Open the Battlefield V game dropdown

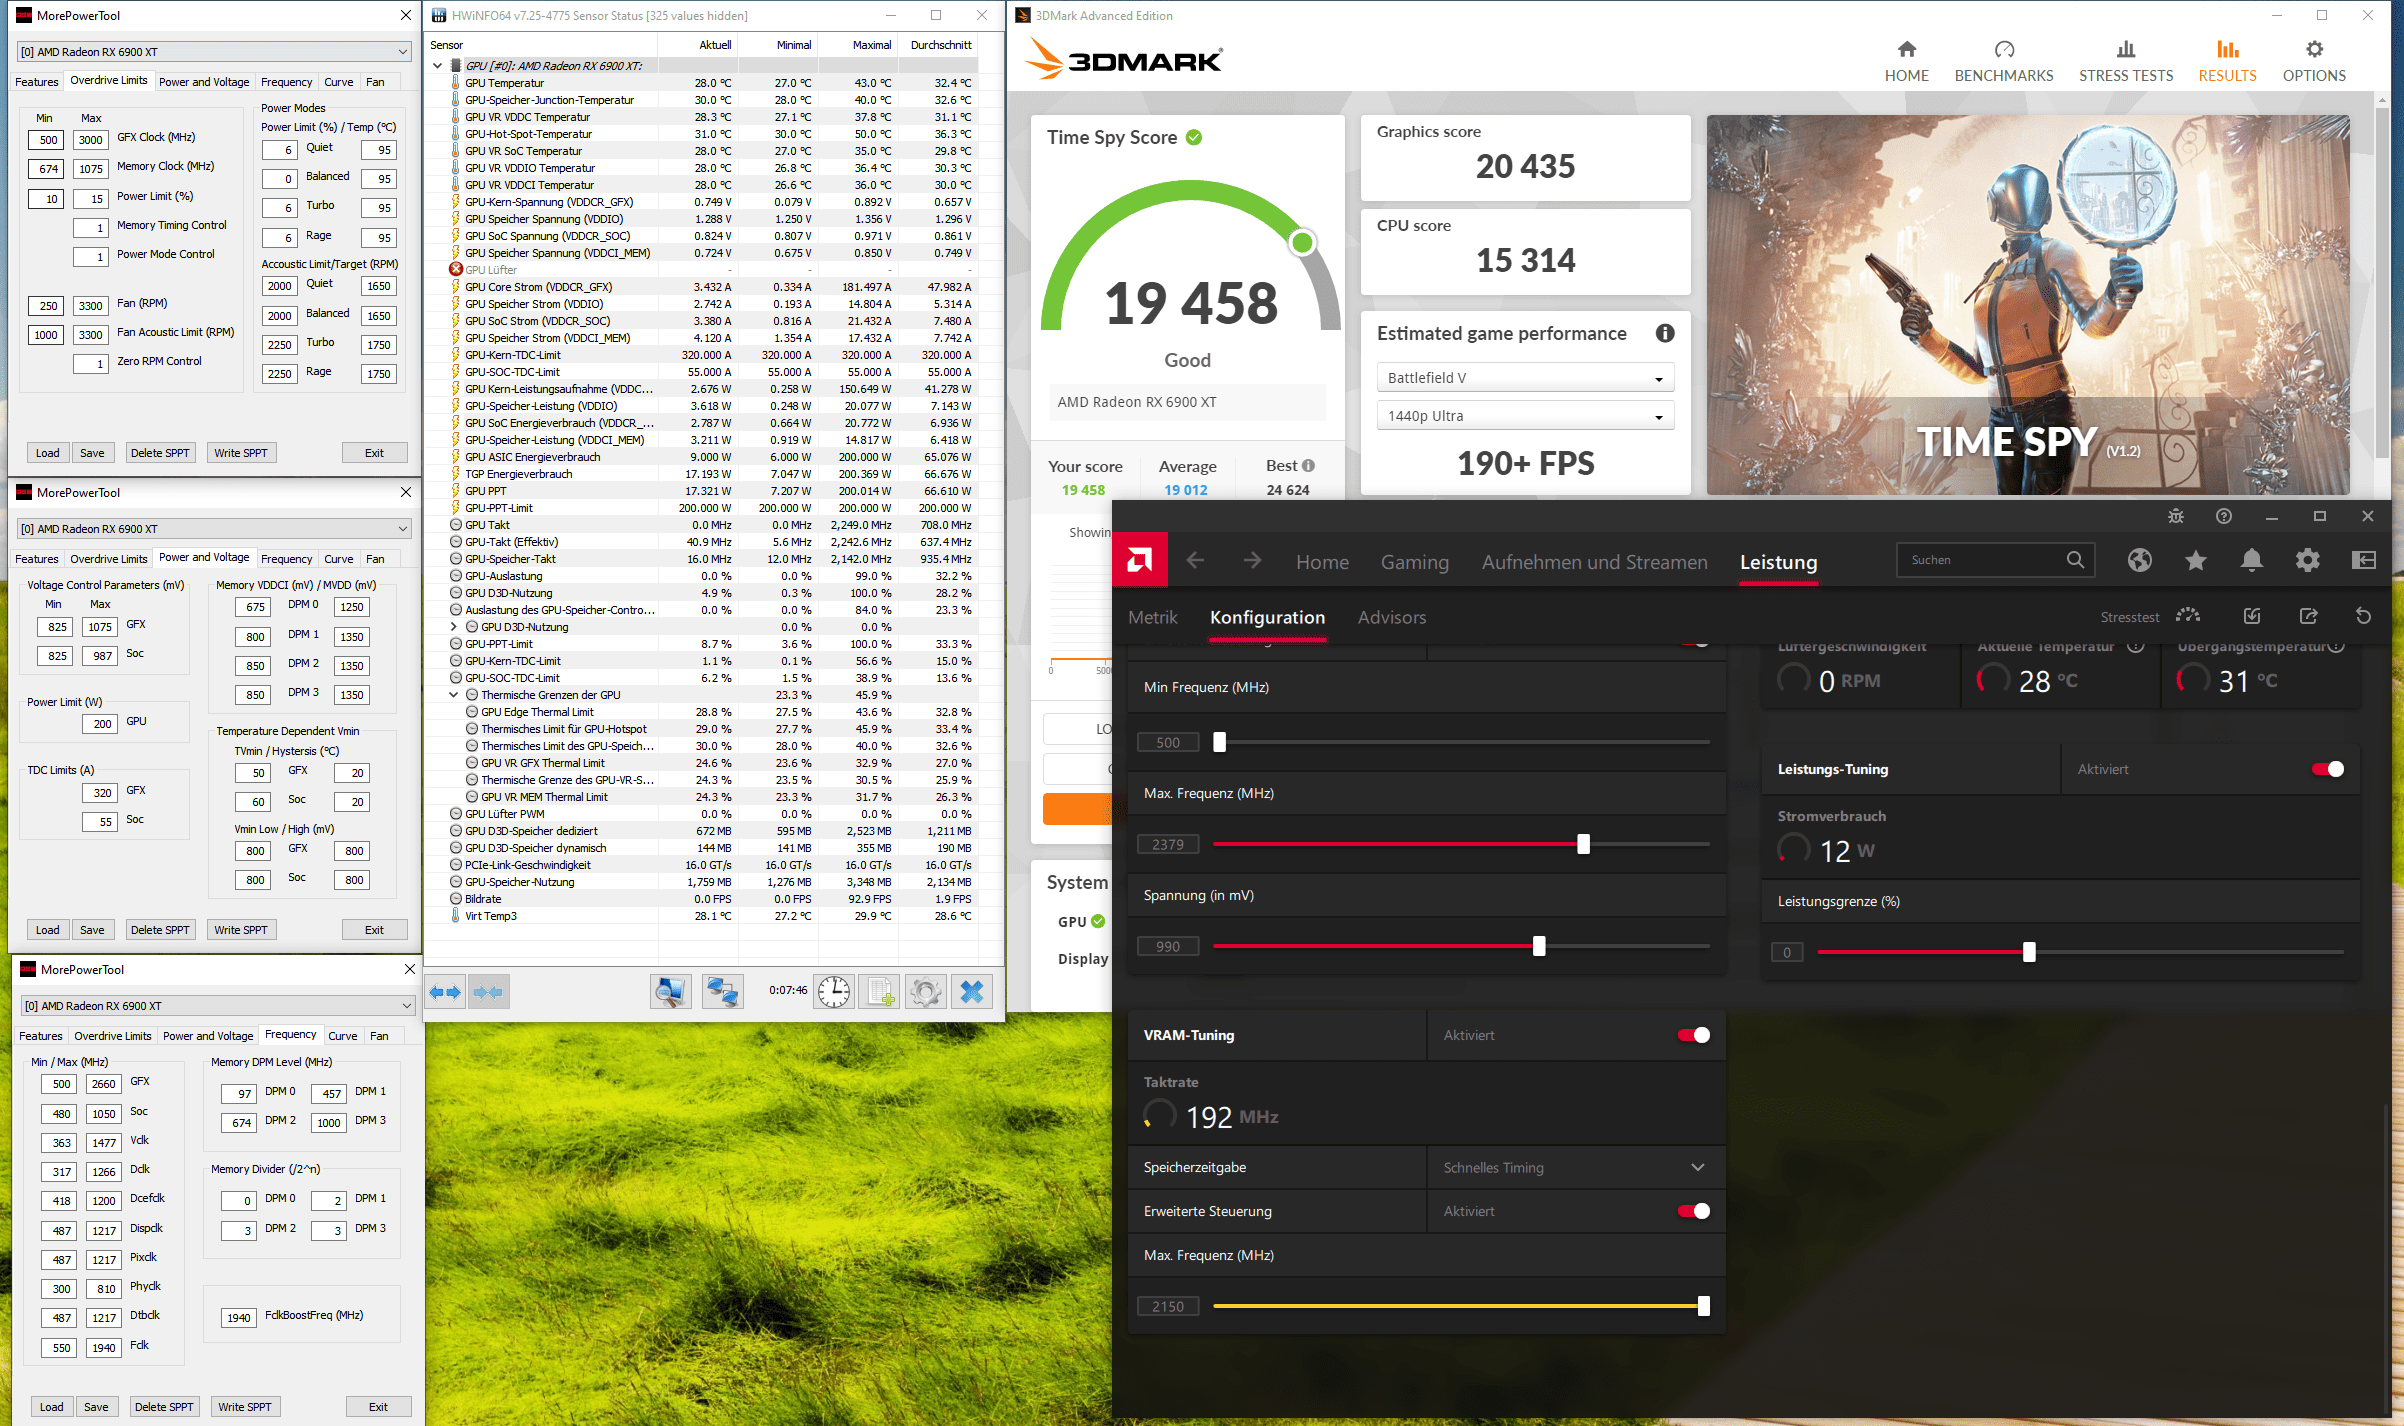1524,378
